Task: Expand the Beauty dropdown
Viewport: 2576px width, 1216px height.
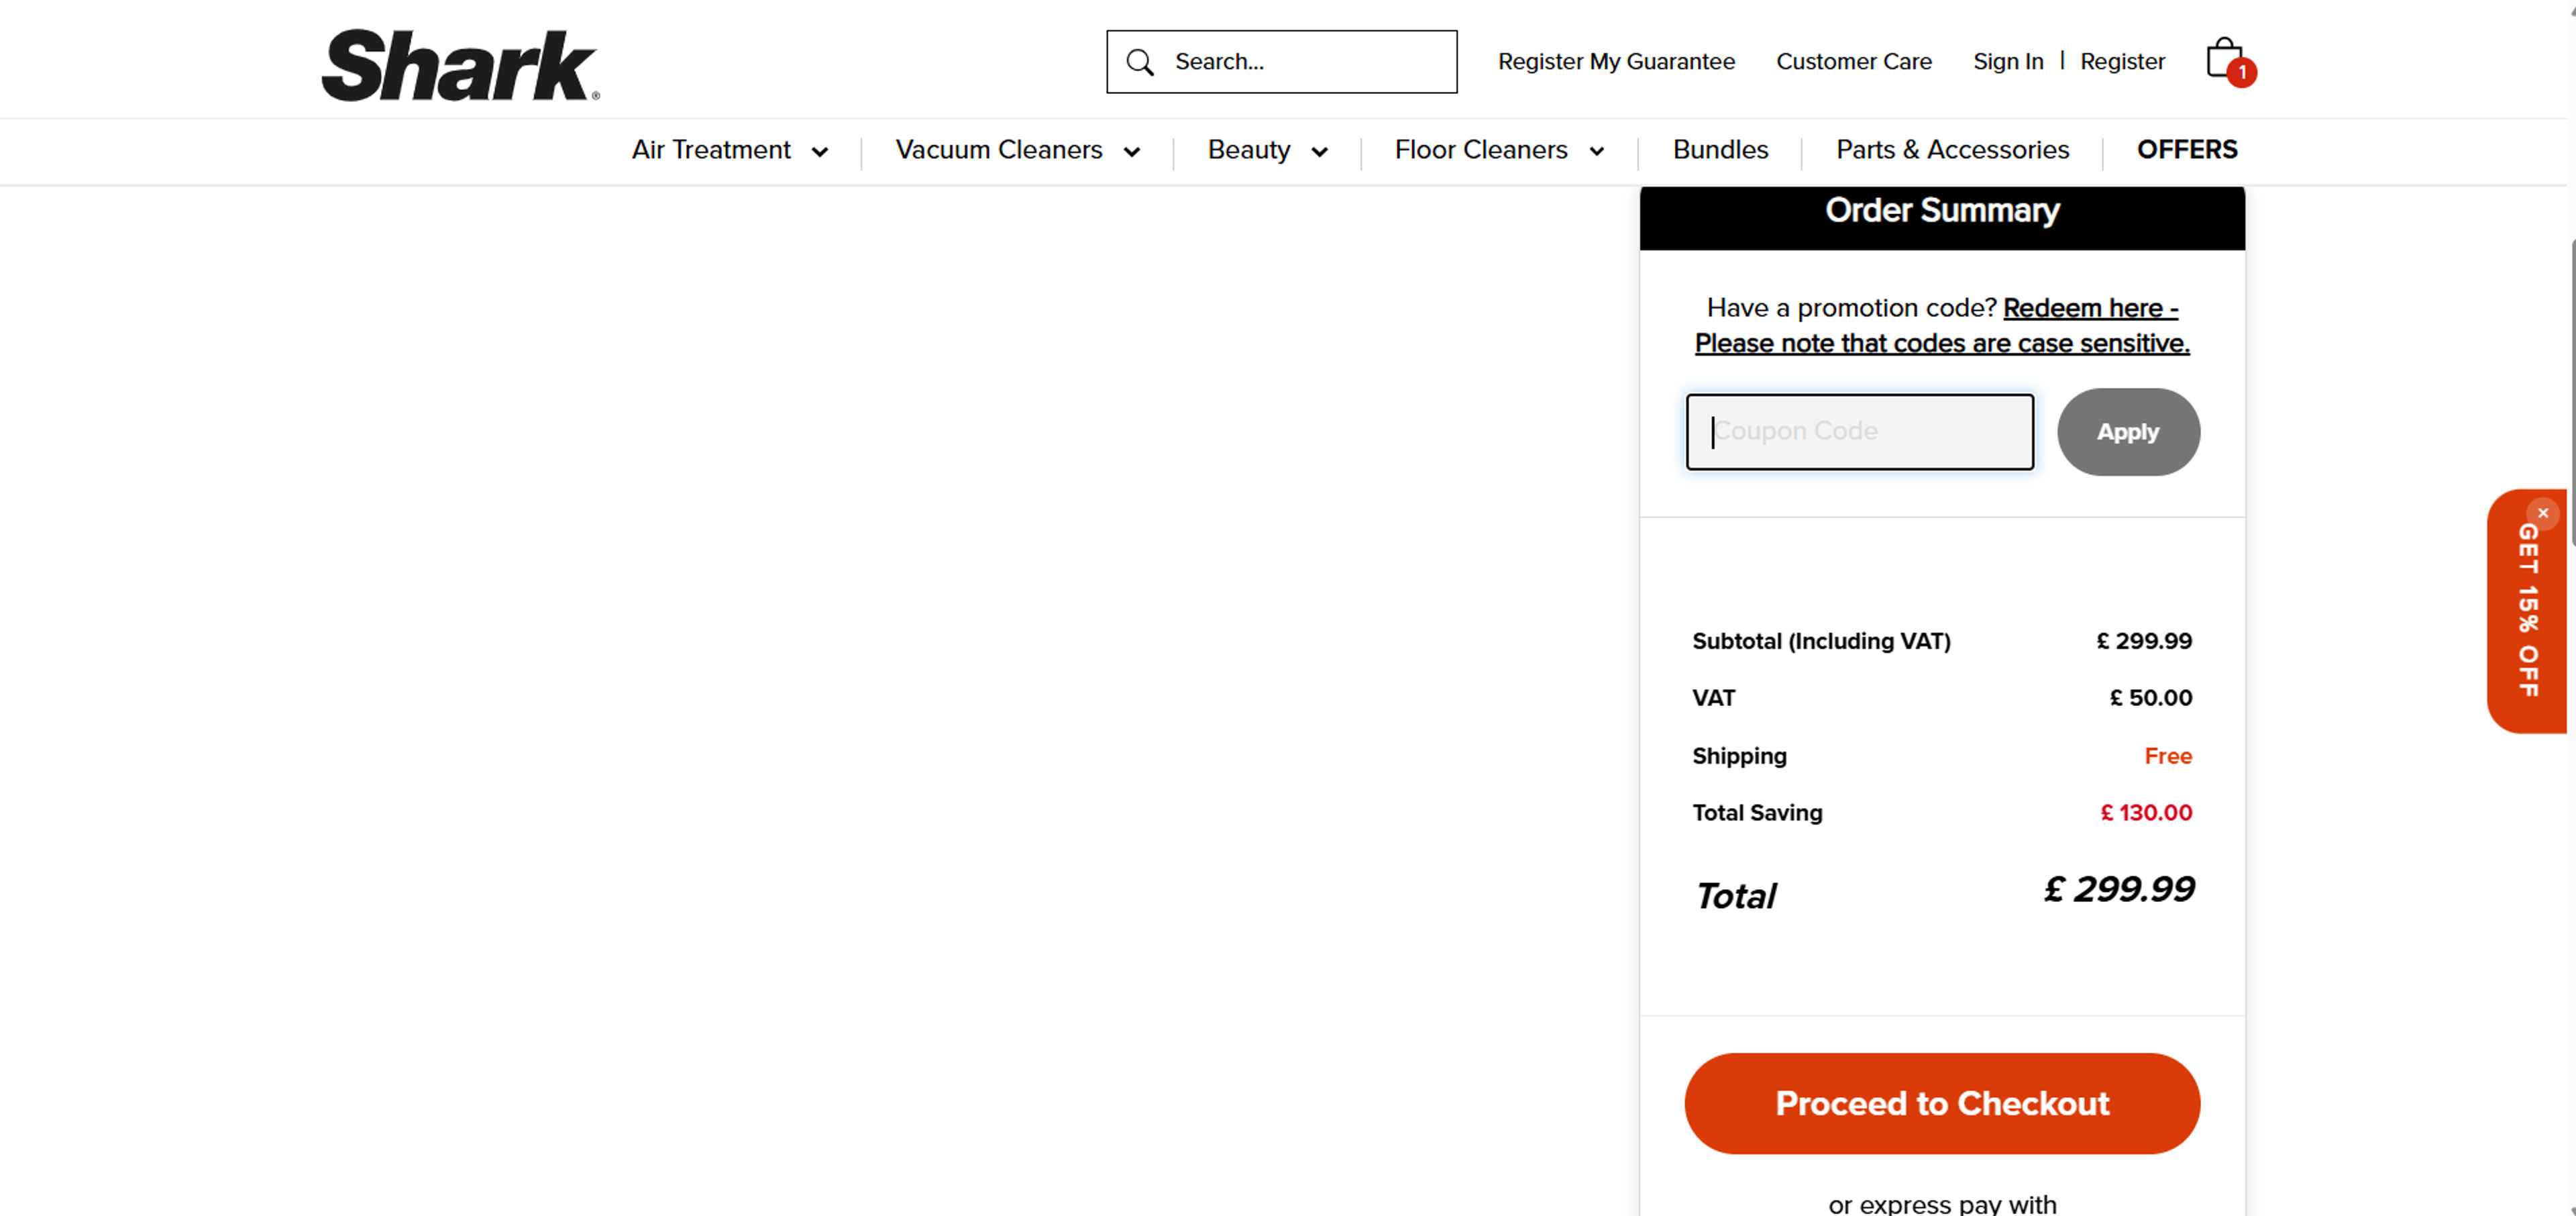Action: pos(1267,150)
